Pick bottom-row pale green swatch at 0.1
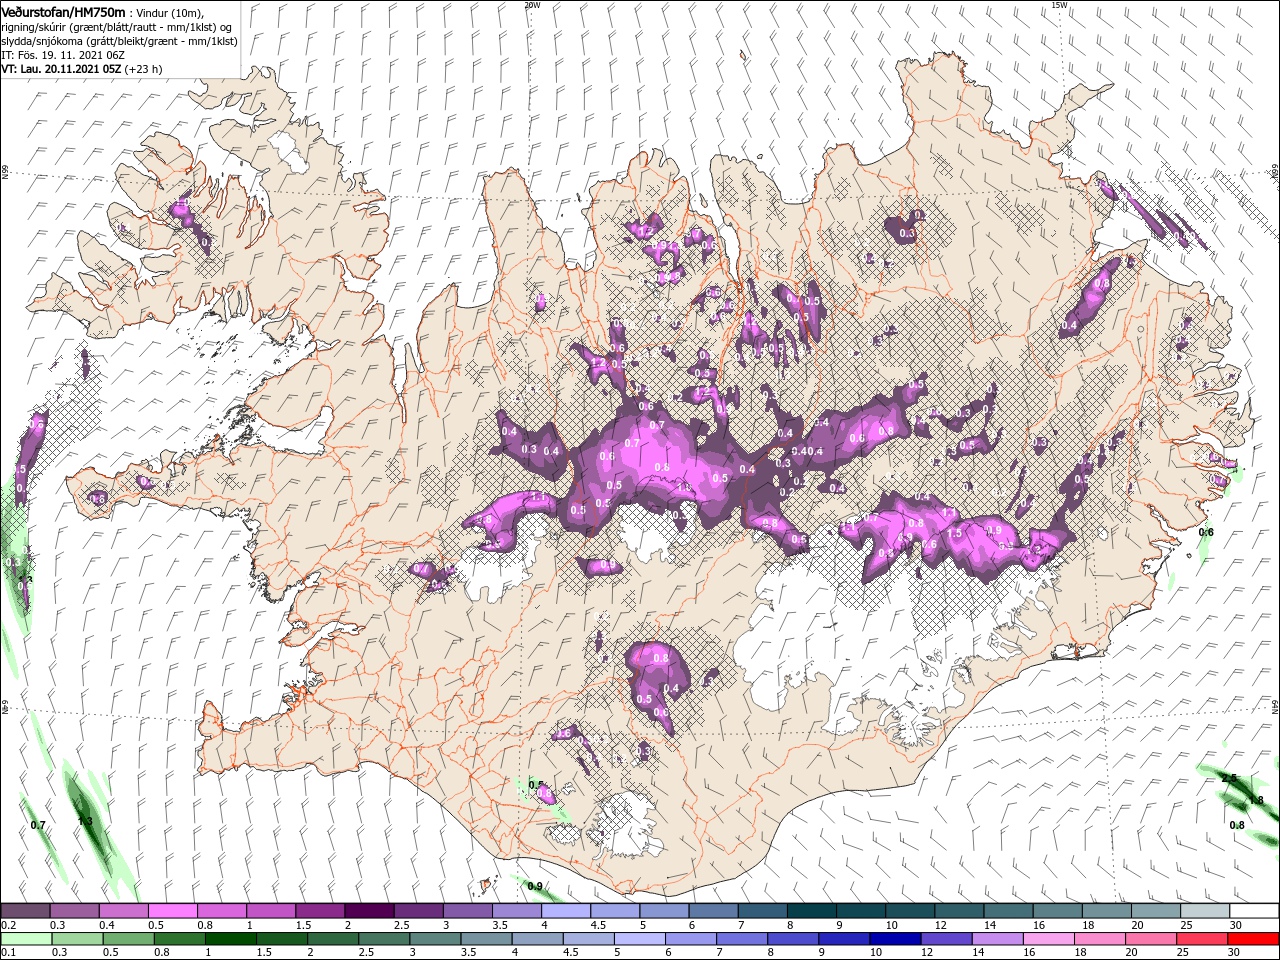 (26, 939)
